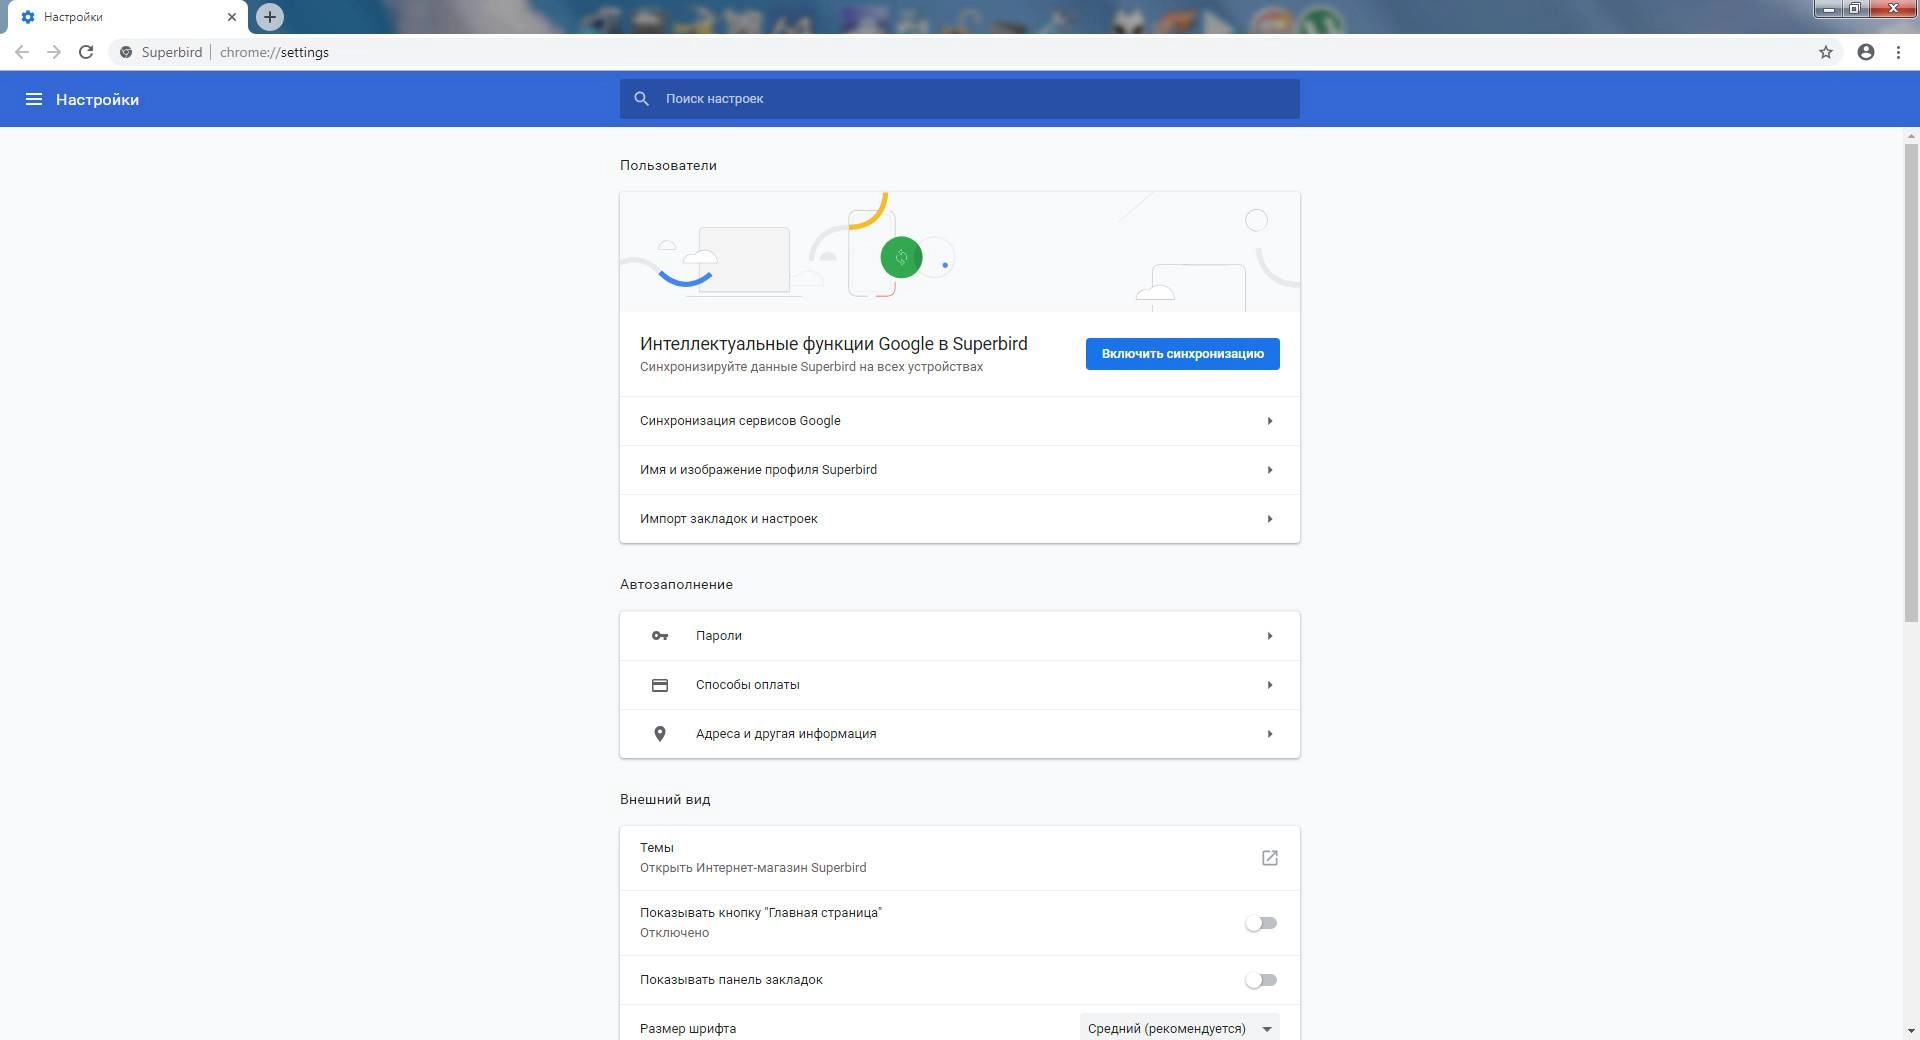The width and height of the screenshot is (1920, 1040).
Task: Expand Имя и изображение профиля Superbird arrow
Action: [x=1270, y=470]
